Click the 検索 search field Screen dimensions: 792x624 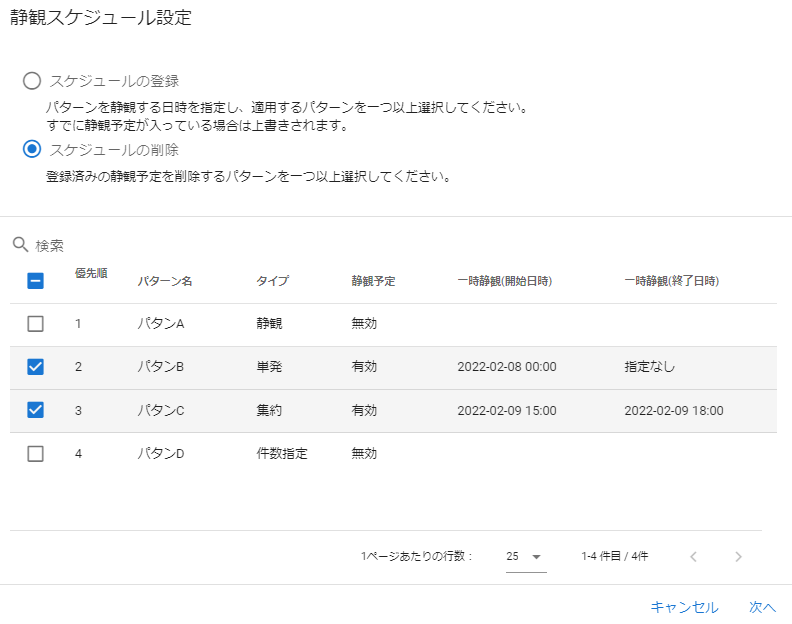200,245
